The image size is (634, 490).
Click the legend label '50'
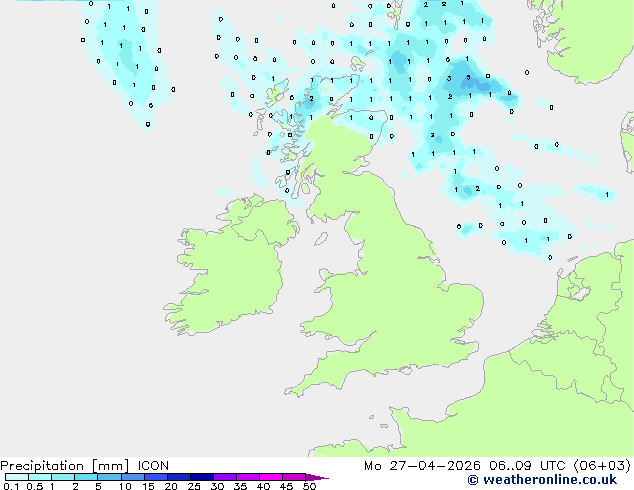pos(309,486)
